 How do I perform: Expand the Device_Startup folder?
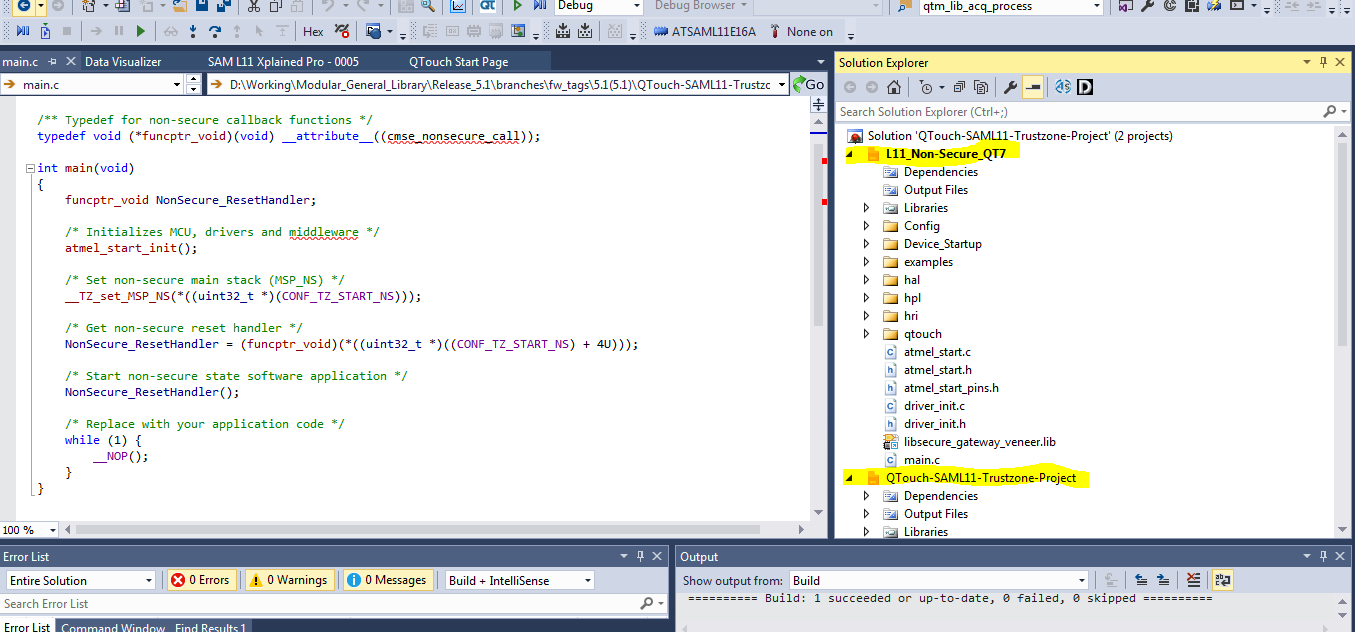[866, 244]
